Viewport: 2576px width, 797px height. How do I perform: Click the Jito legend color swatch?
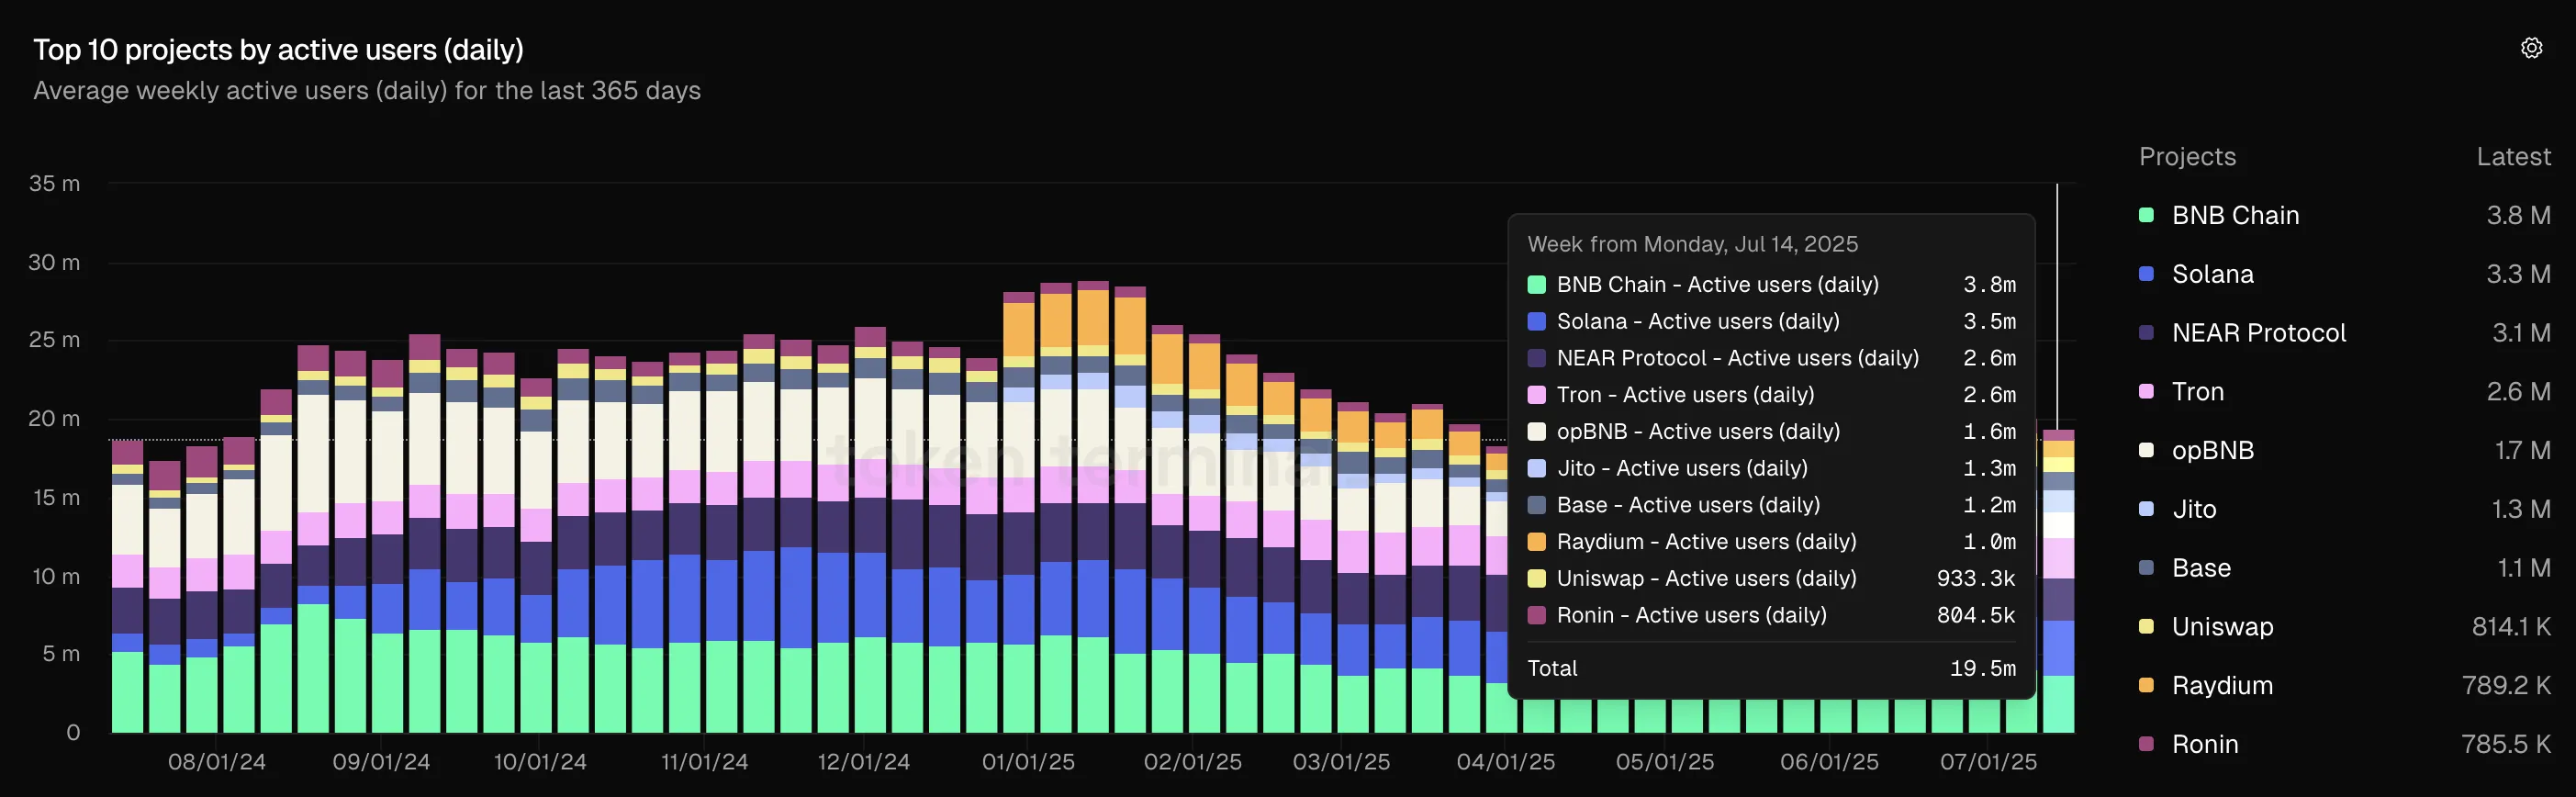(x=2146, y=509)
